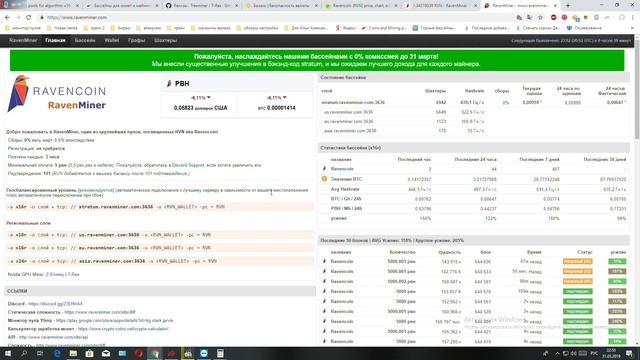Select stratum.ravenminer.com:3636 server row
640x360 pixels.
click(474, 102)
